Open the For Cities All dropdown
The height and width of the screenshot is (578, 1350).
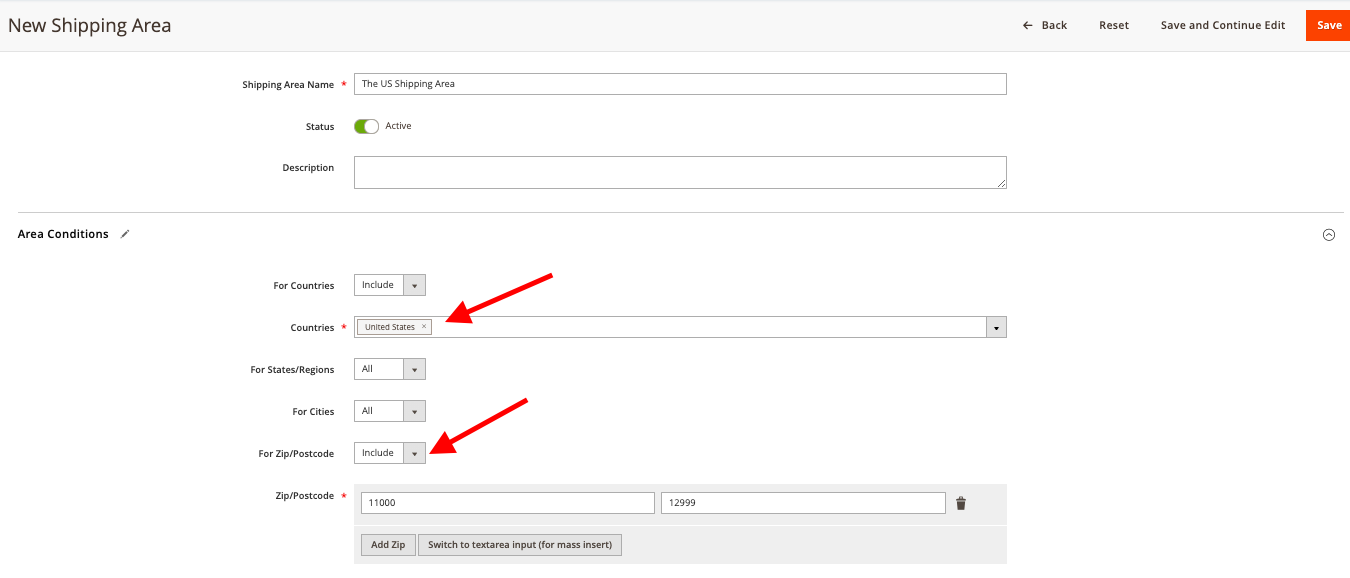[415, 410]
